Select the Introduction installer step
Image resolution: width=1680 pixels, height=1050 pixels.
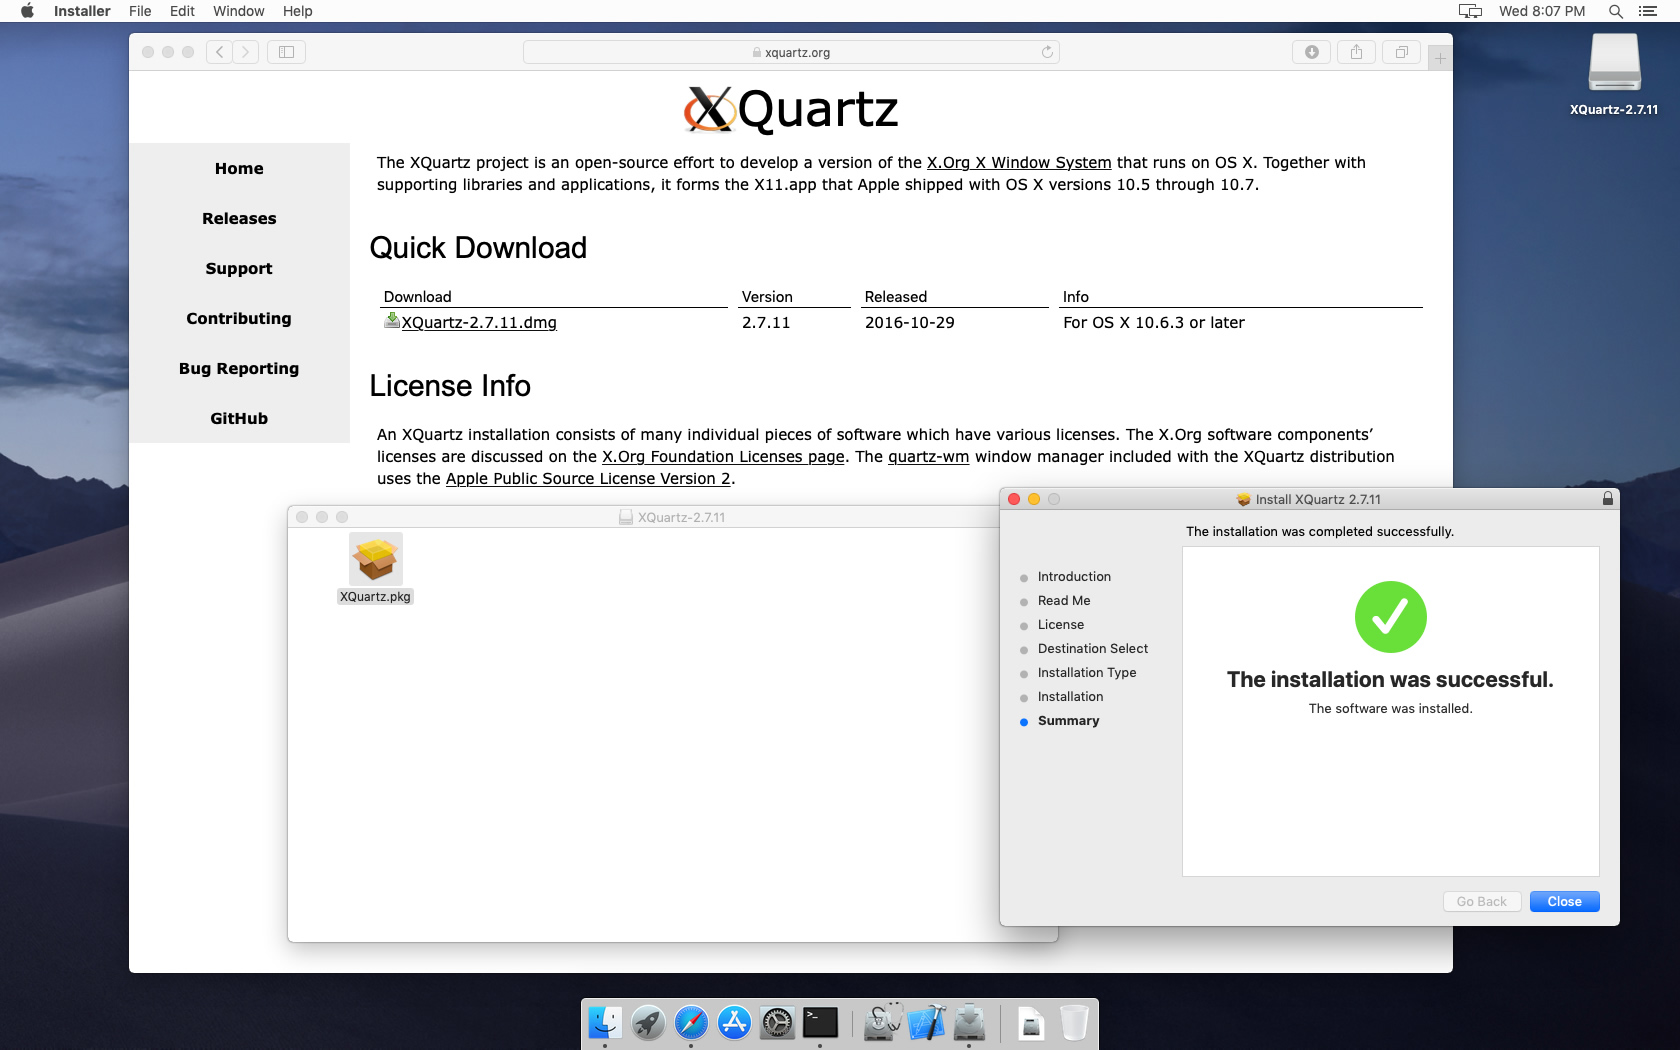[1074, 577]
